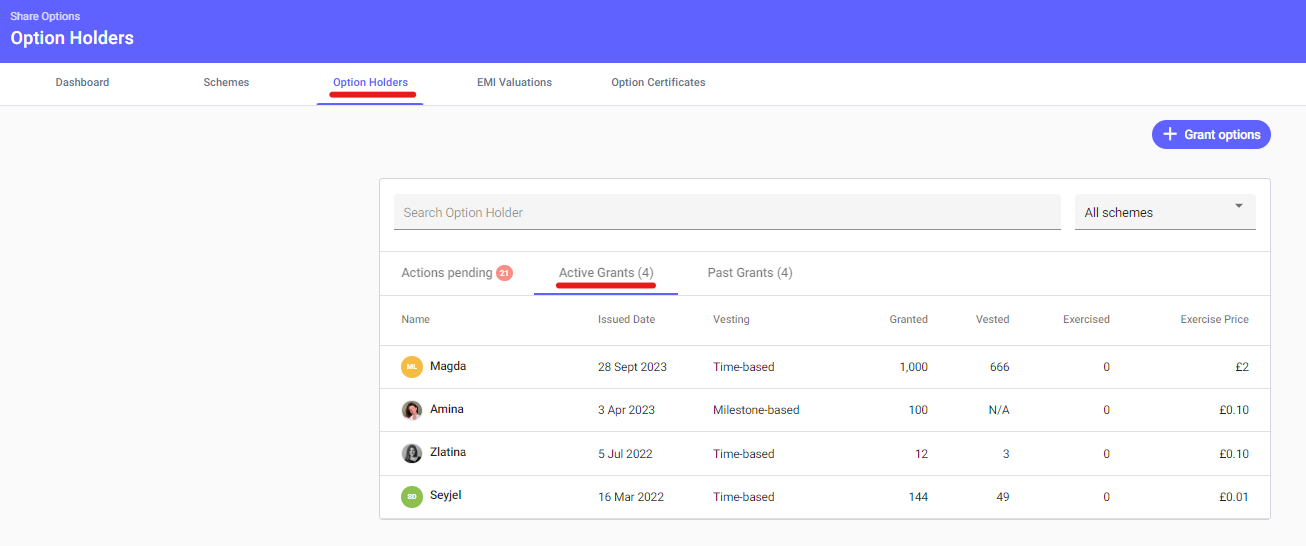1306x546 pixels.
Task: Switch to Actions pending tab
Action: 457,273
